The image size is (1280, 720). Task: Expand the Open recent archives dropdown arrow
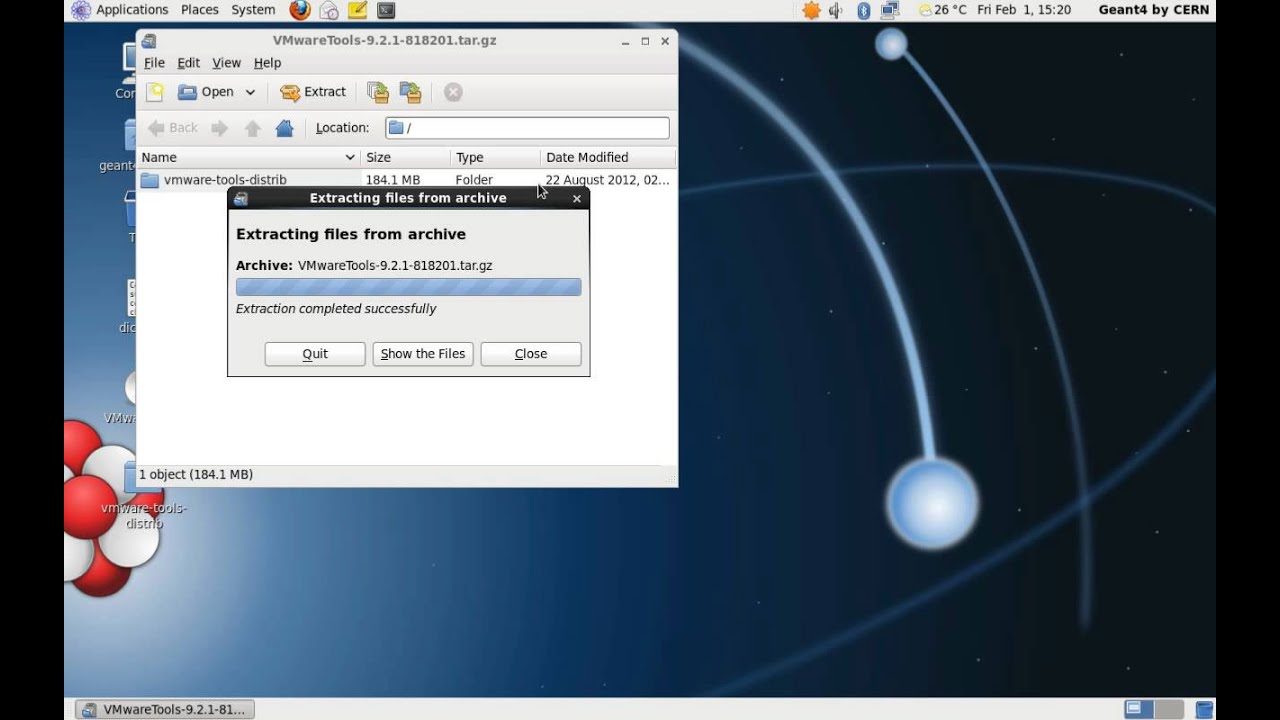tap(250, 92)
